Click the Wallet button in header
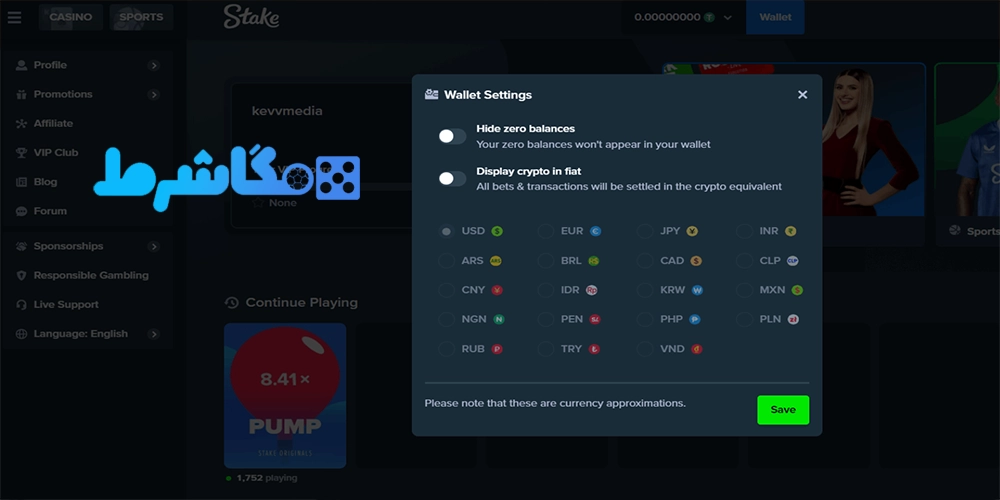This screenshot has width=1000, height=500. point(776,17)
